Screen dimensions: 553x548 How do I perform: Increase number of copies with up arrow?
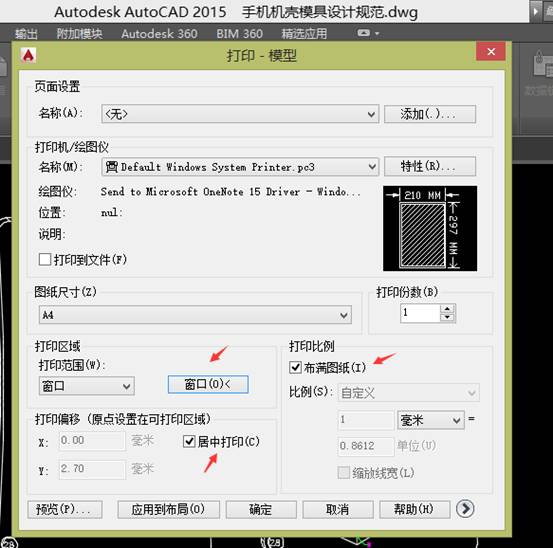[448, 309]
